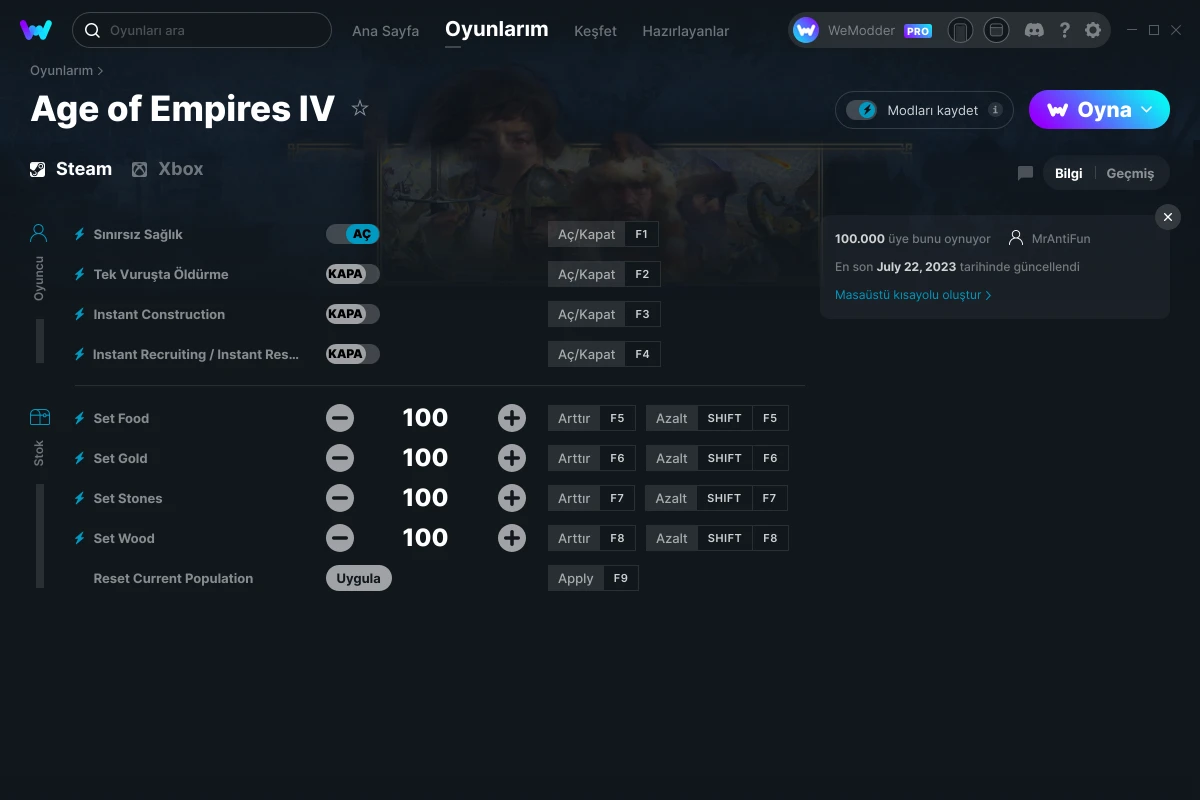
Task: Click info icon beside Modları kaydet
Action: tap(995, 110)
